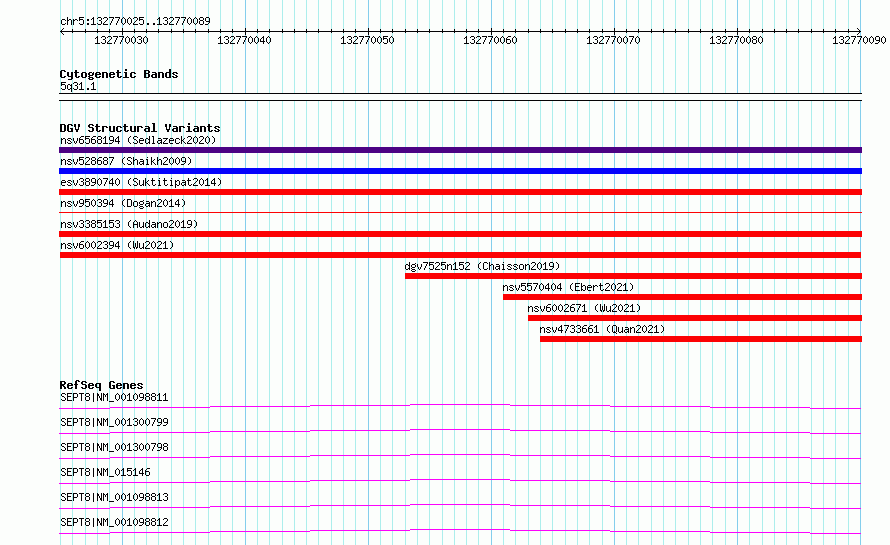Open nsv4733661 (Quan2021) variant label
Viewport: 890px width, 545px height.
click(x=602, y=329)
